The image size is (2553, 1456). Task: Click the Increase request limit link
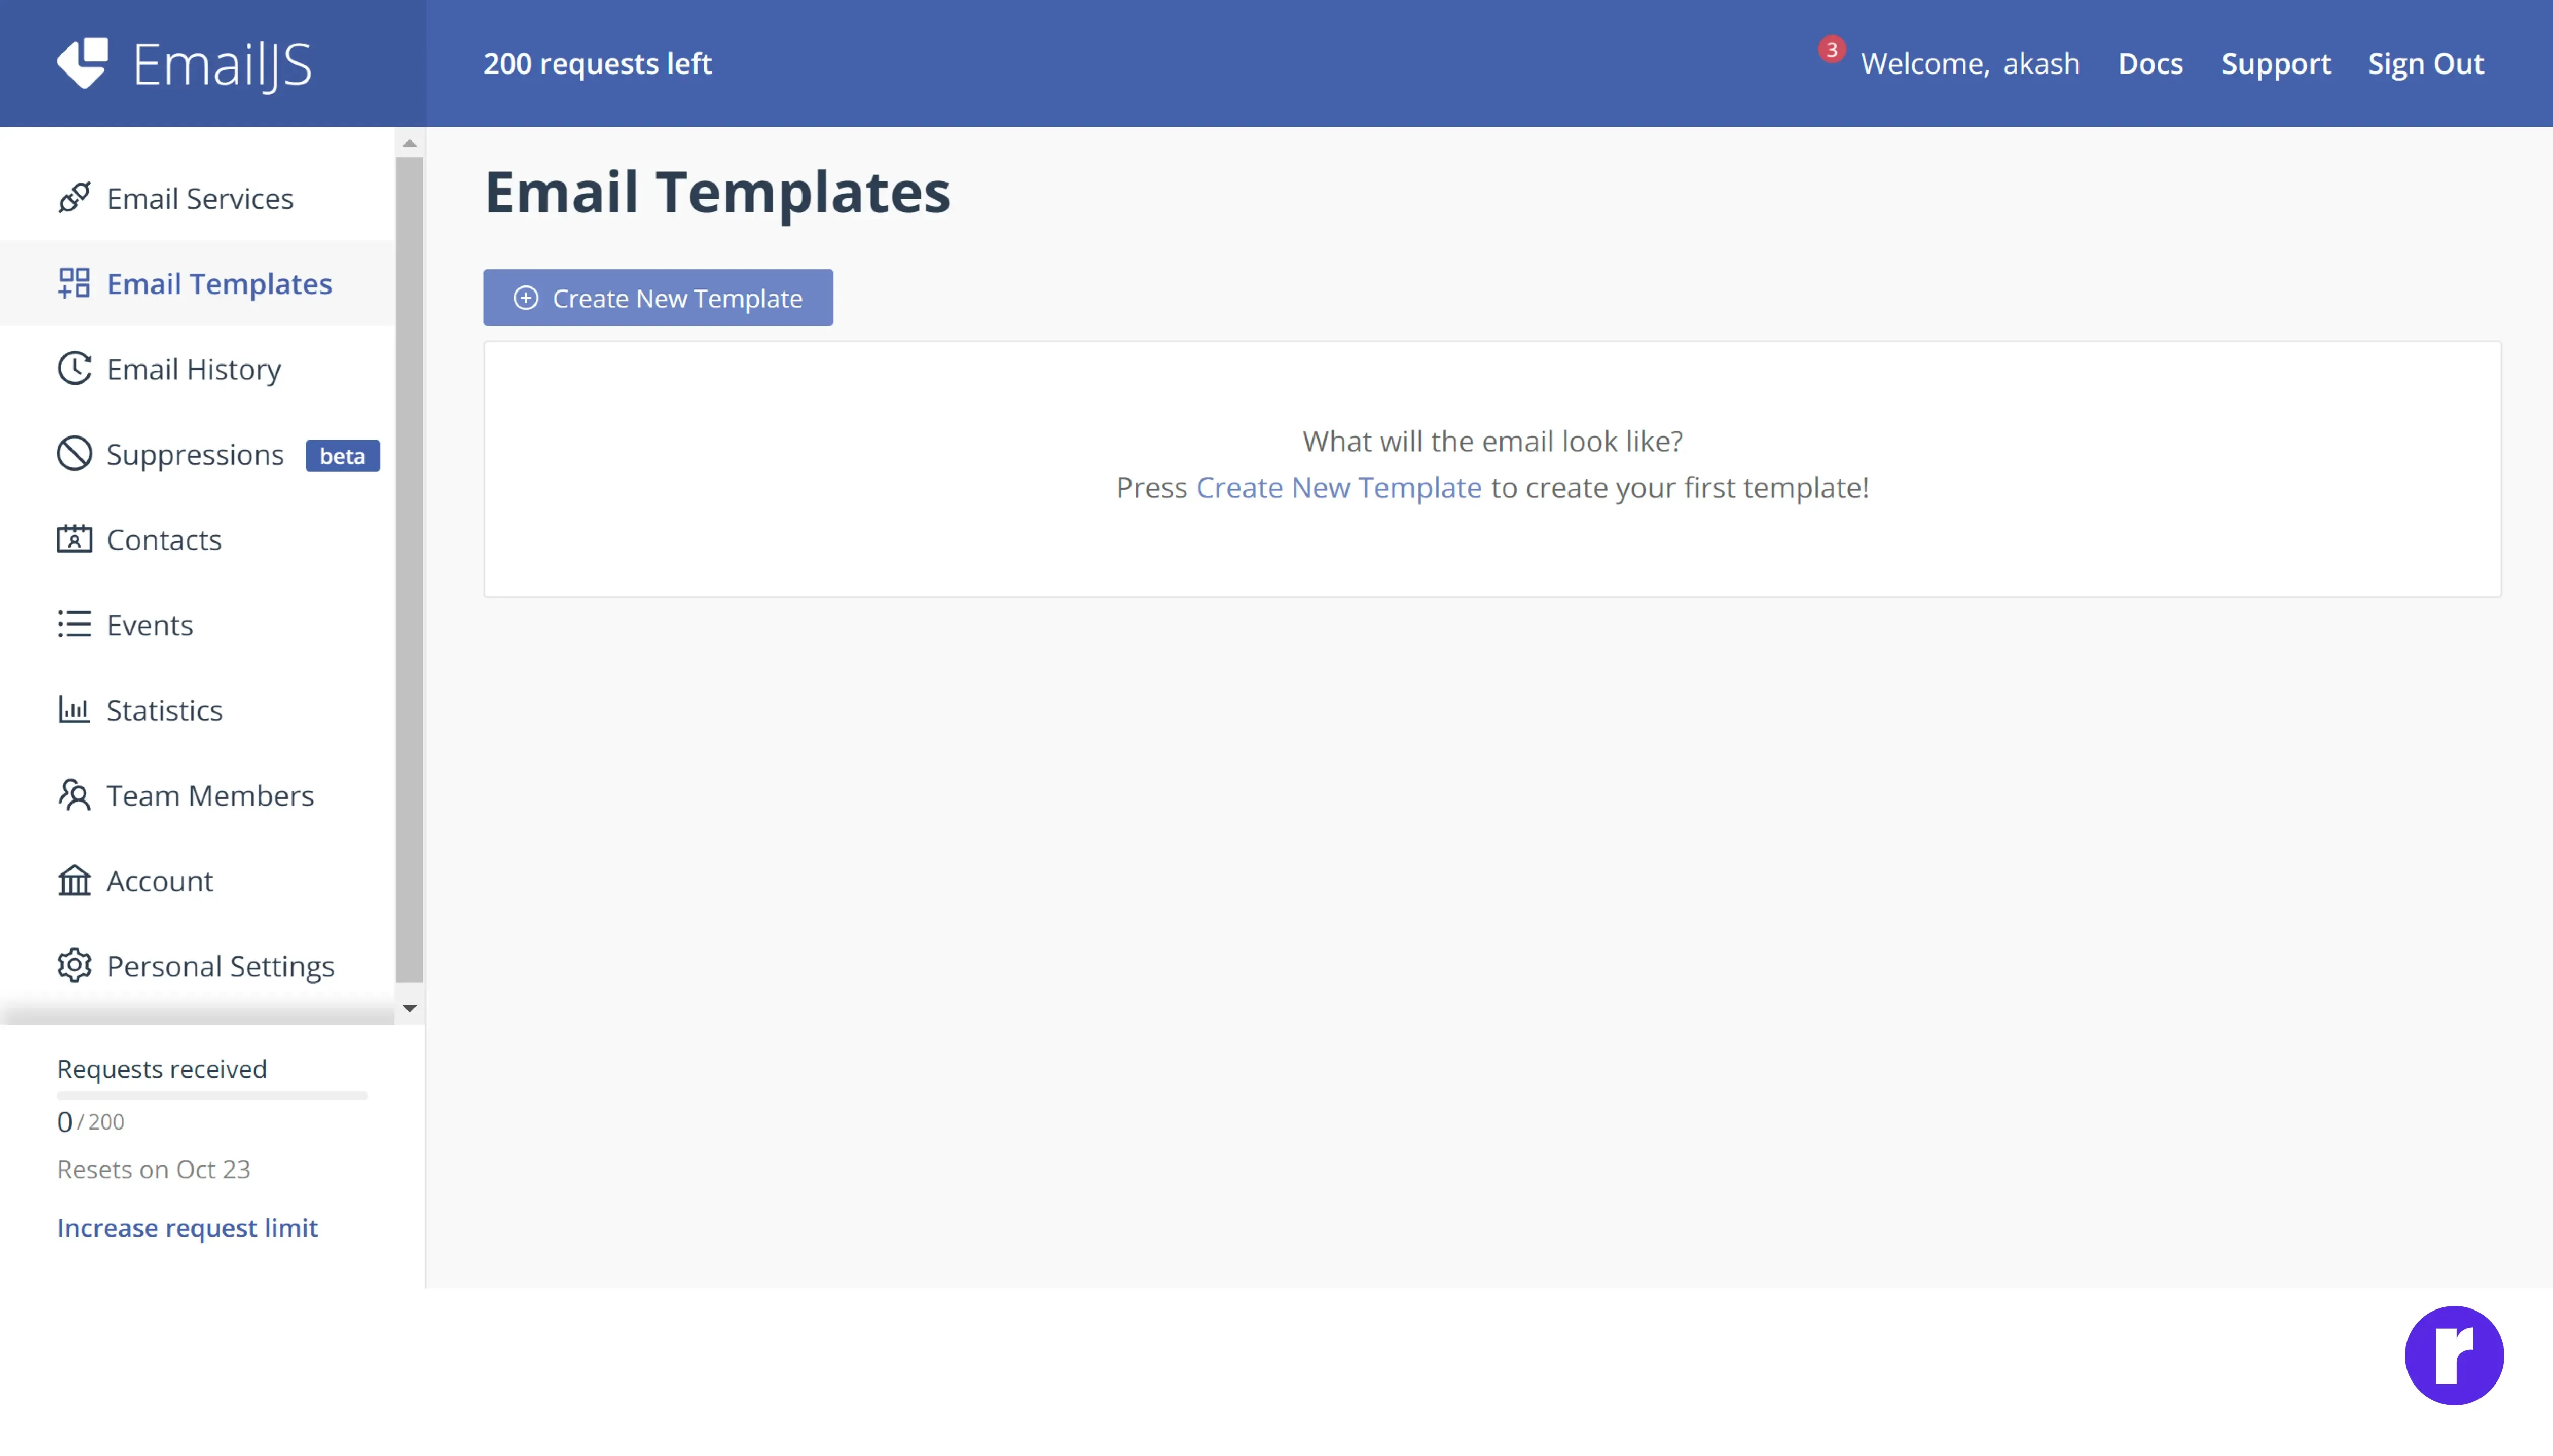187,1227
